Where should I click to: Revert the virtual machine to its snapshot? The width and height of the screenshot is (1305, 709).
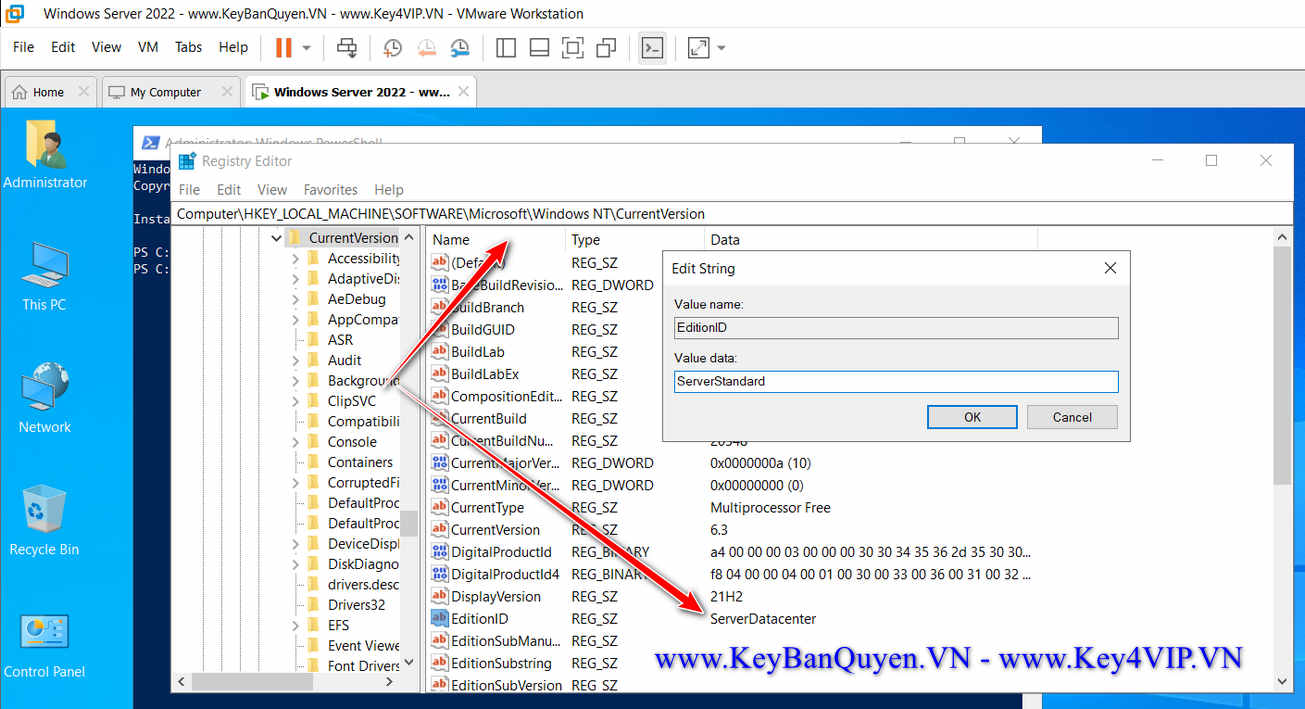[x=426, y=47]
